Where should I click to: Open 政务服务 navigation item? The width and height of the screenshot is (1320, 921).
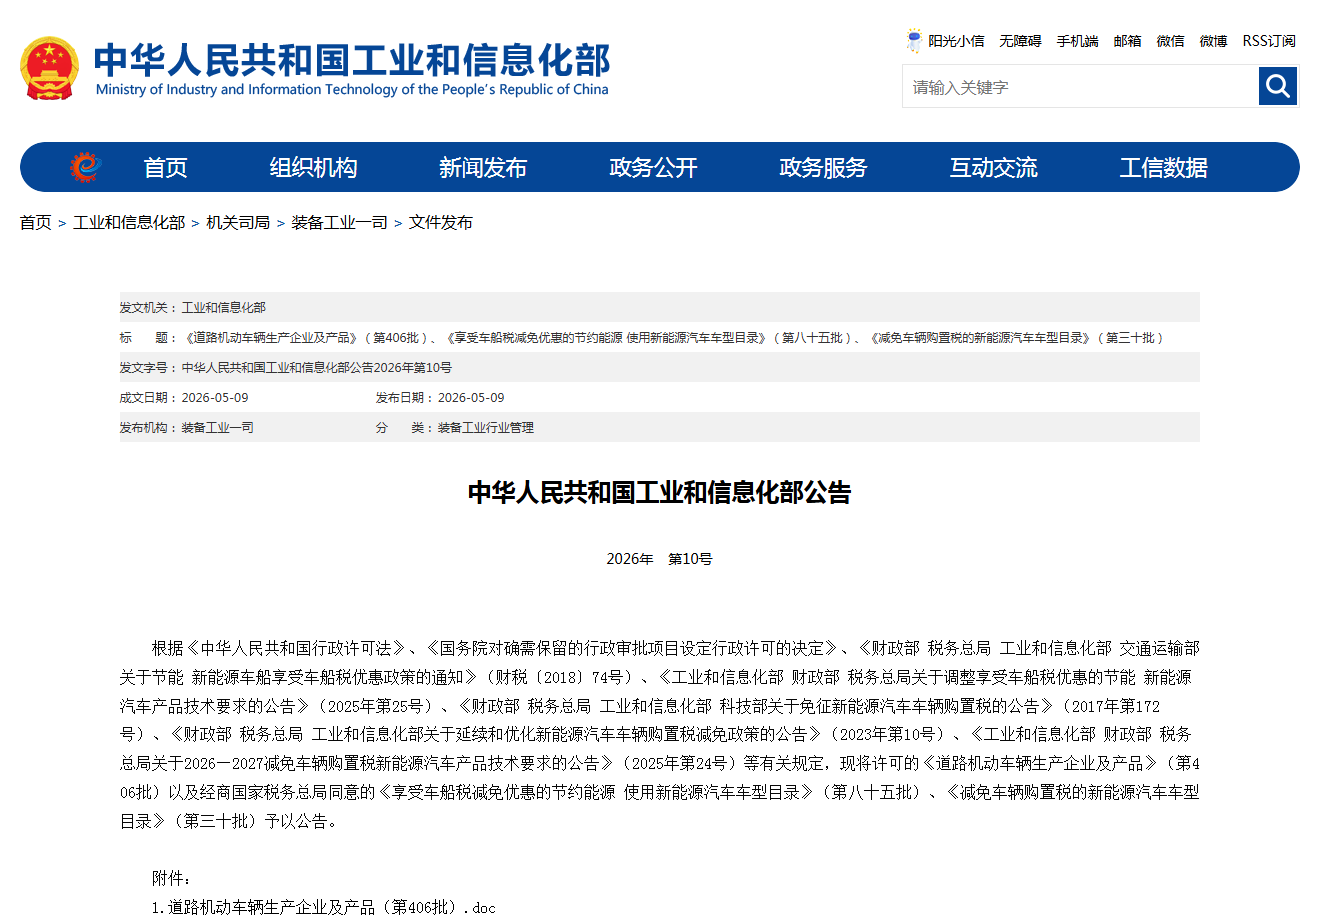[x=823, y=167]
